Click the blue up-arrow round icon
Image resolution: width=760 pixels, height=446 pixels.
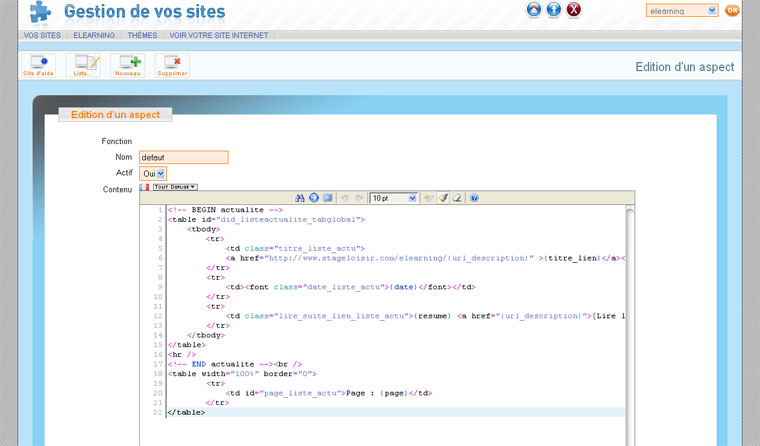click(x=554, y=10)
